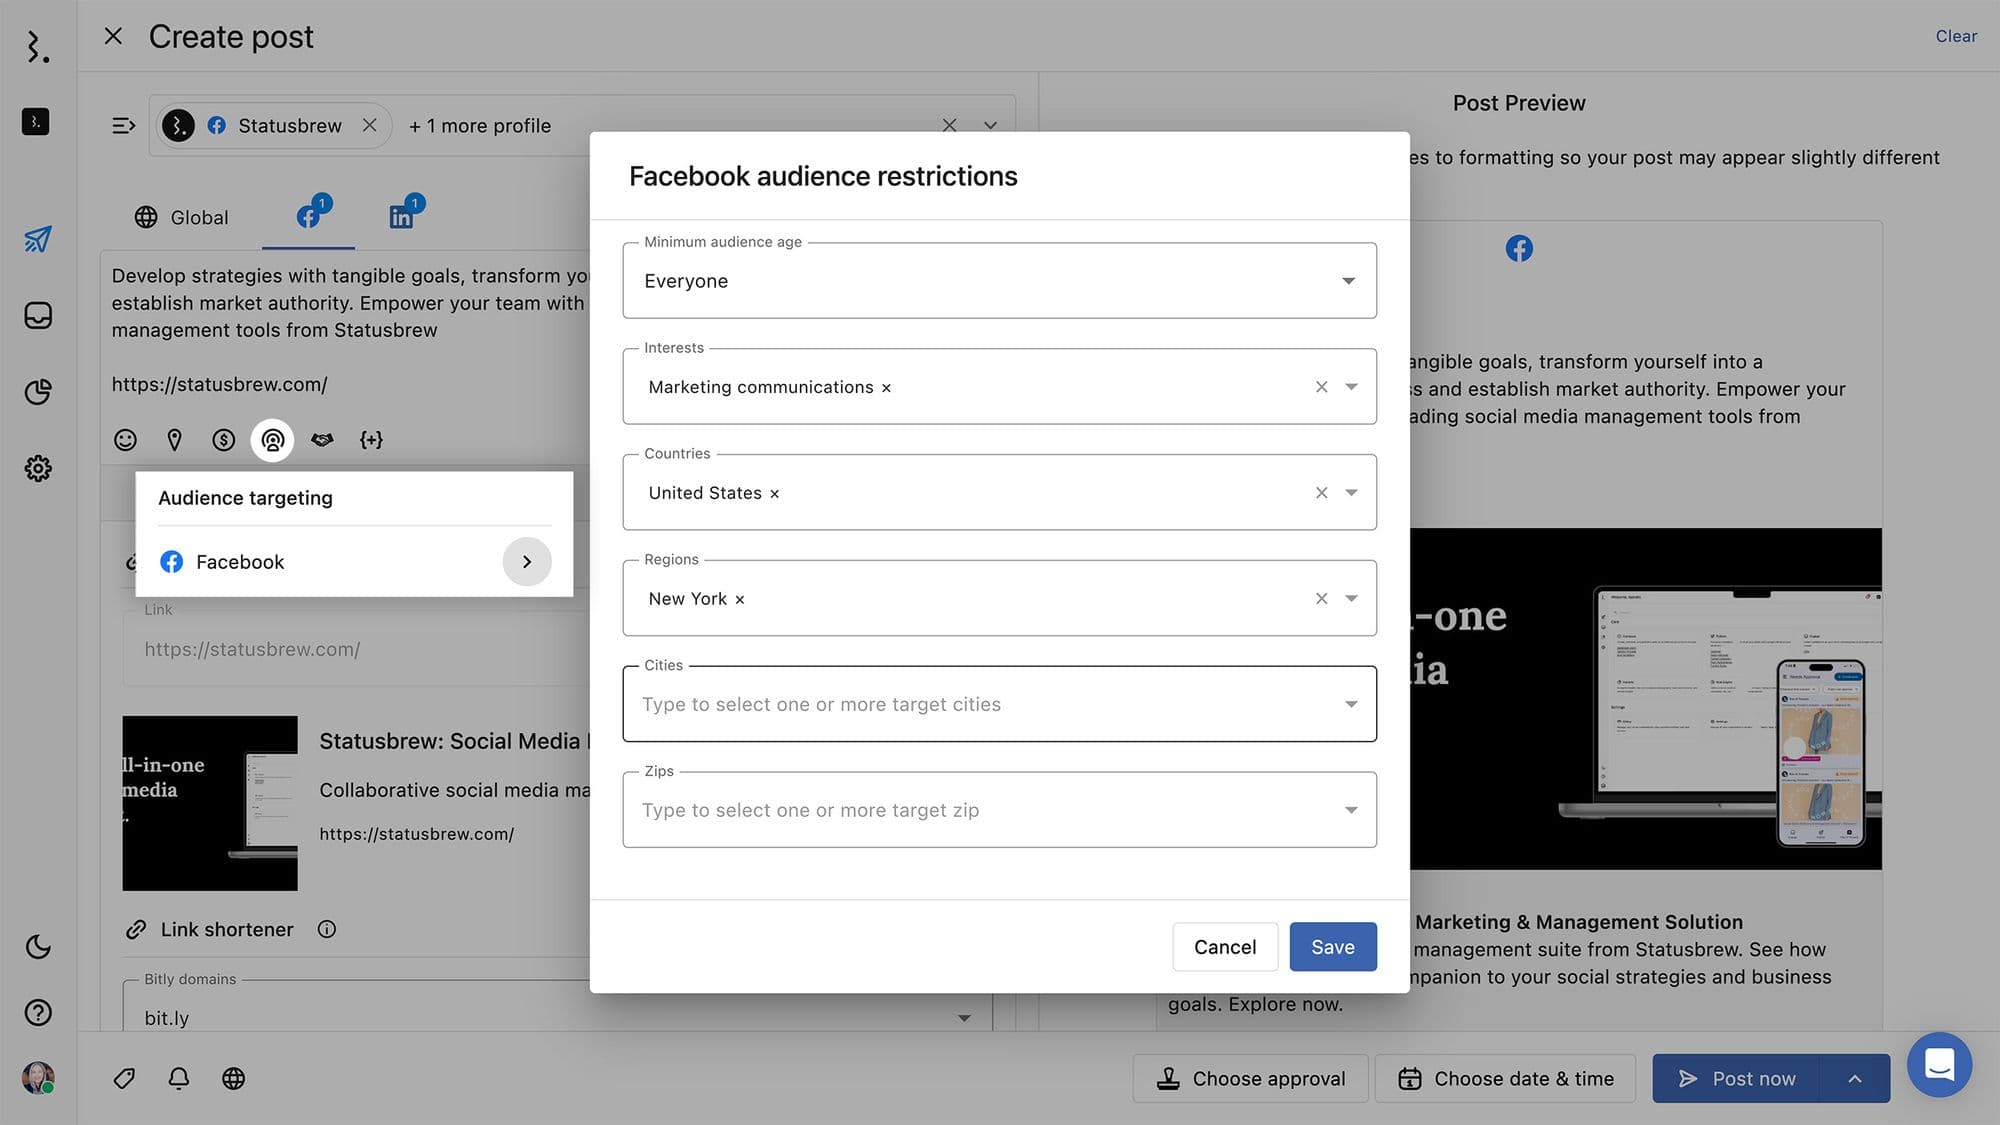The width and height of the screenshot is (2000, 1125).
Task: Open the Help question mark icon
Action: click(38, 1012)
